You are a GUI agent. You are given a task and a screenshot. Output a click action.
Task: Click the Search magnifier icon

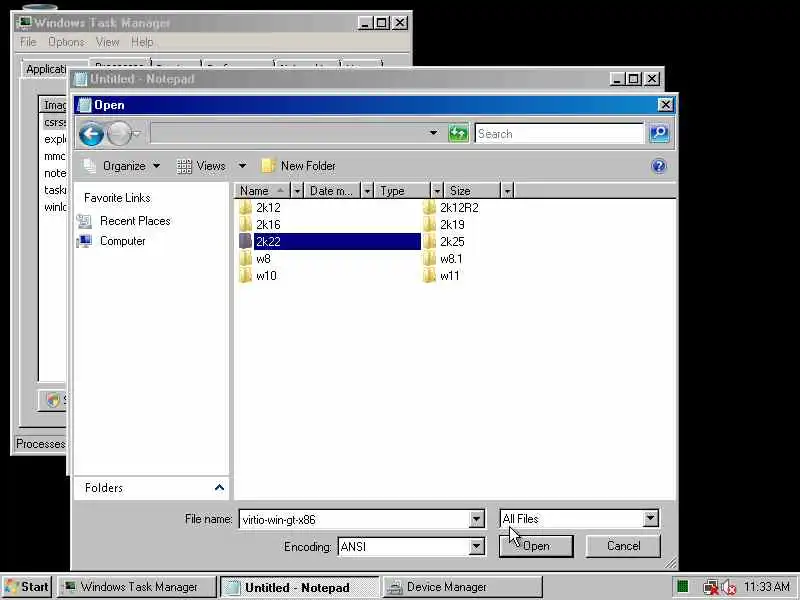coord(659,134)
